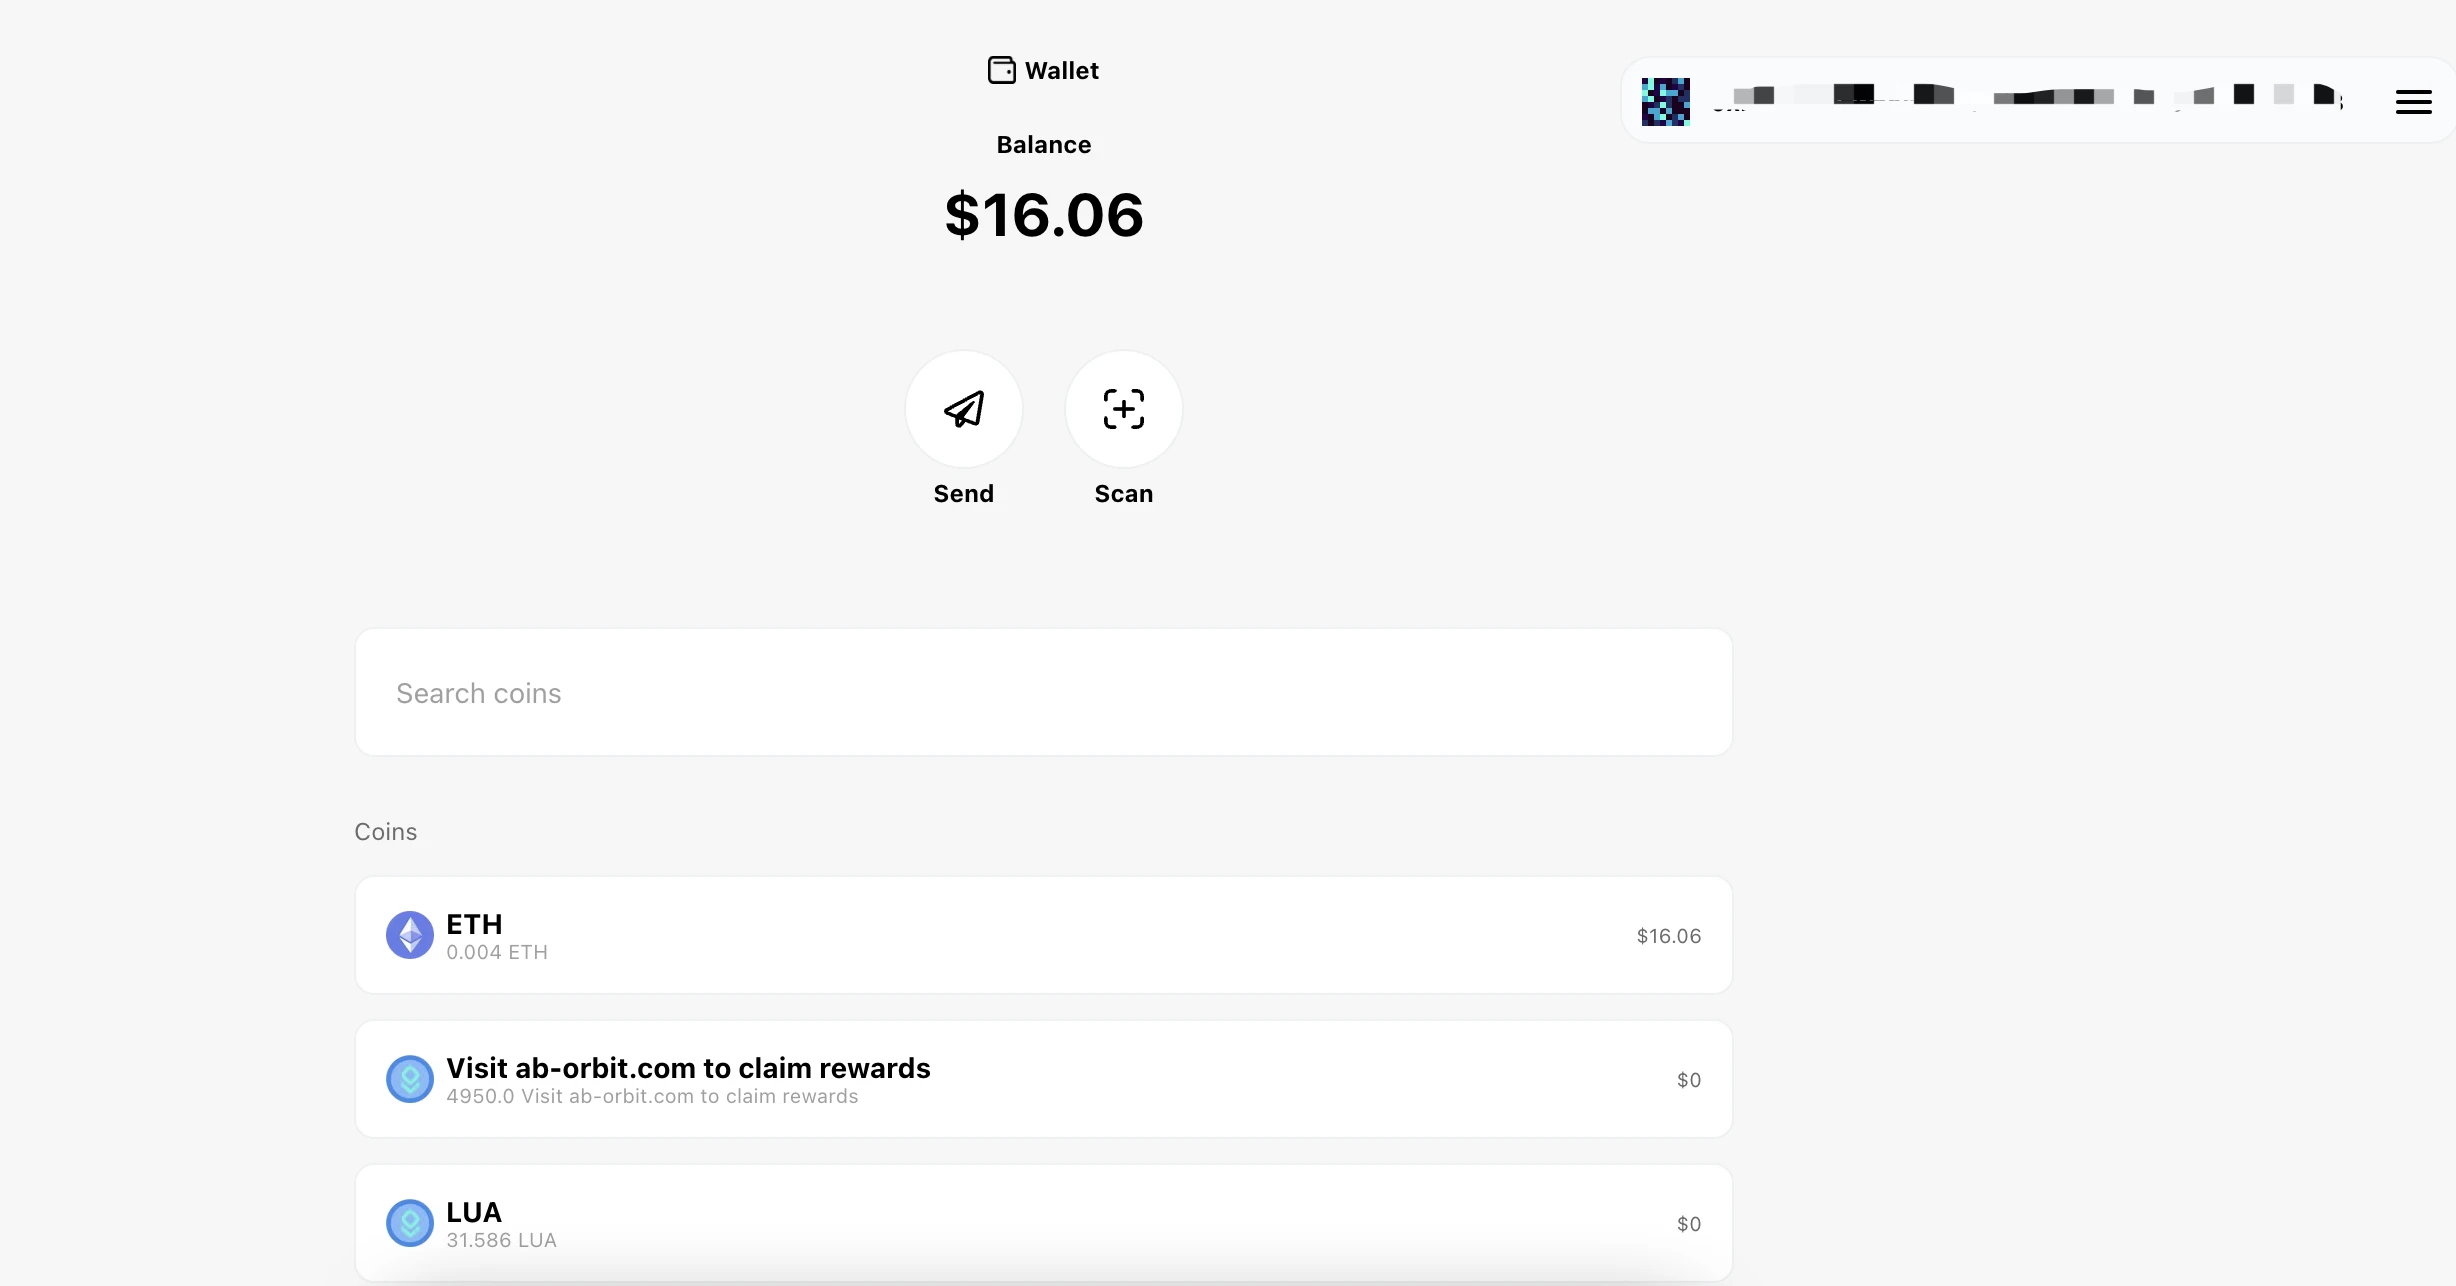Click the 31.586 LUA amount text
2456x1286 pixels.
coord(501,1241)
